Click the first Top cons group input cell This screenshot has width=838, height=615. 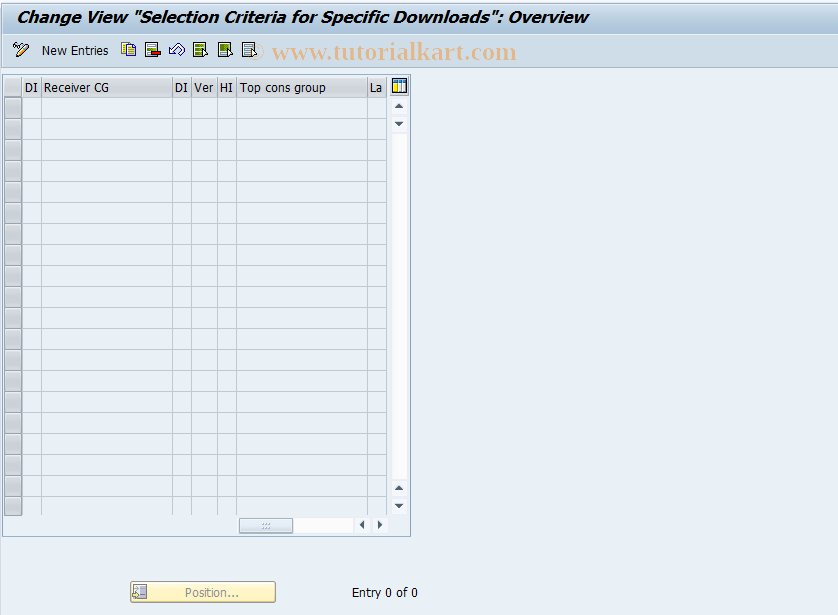point(302,108)
